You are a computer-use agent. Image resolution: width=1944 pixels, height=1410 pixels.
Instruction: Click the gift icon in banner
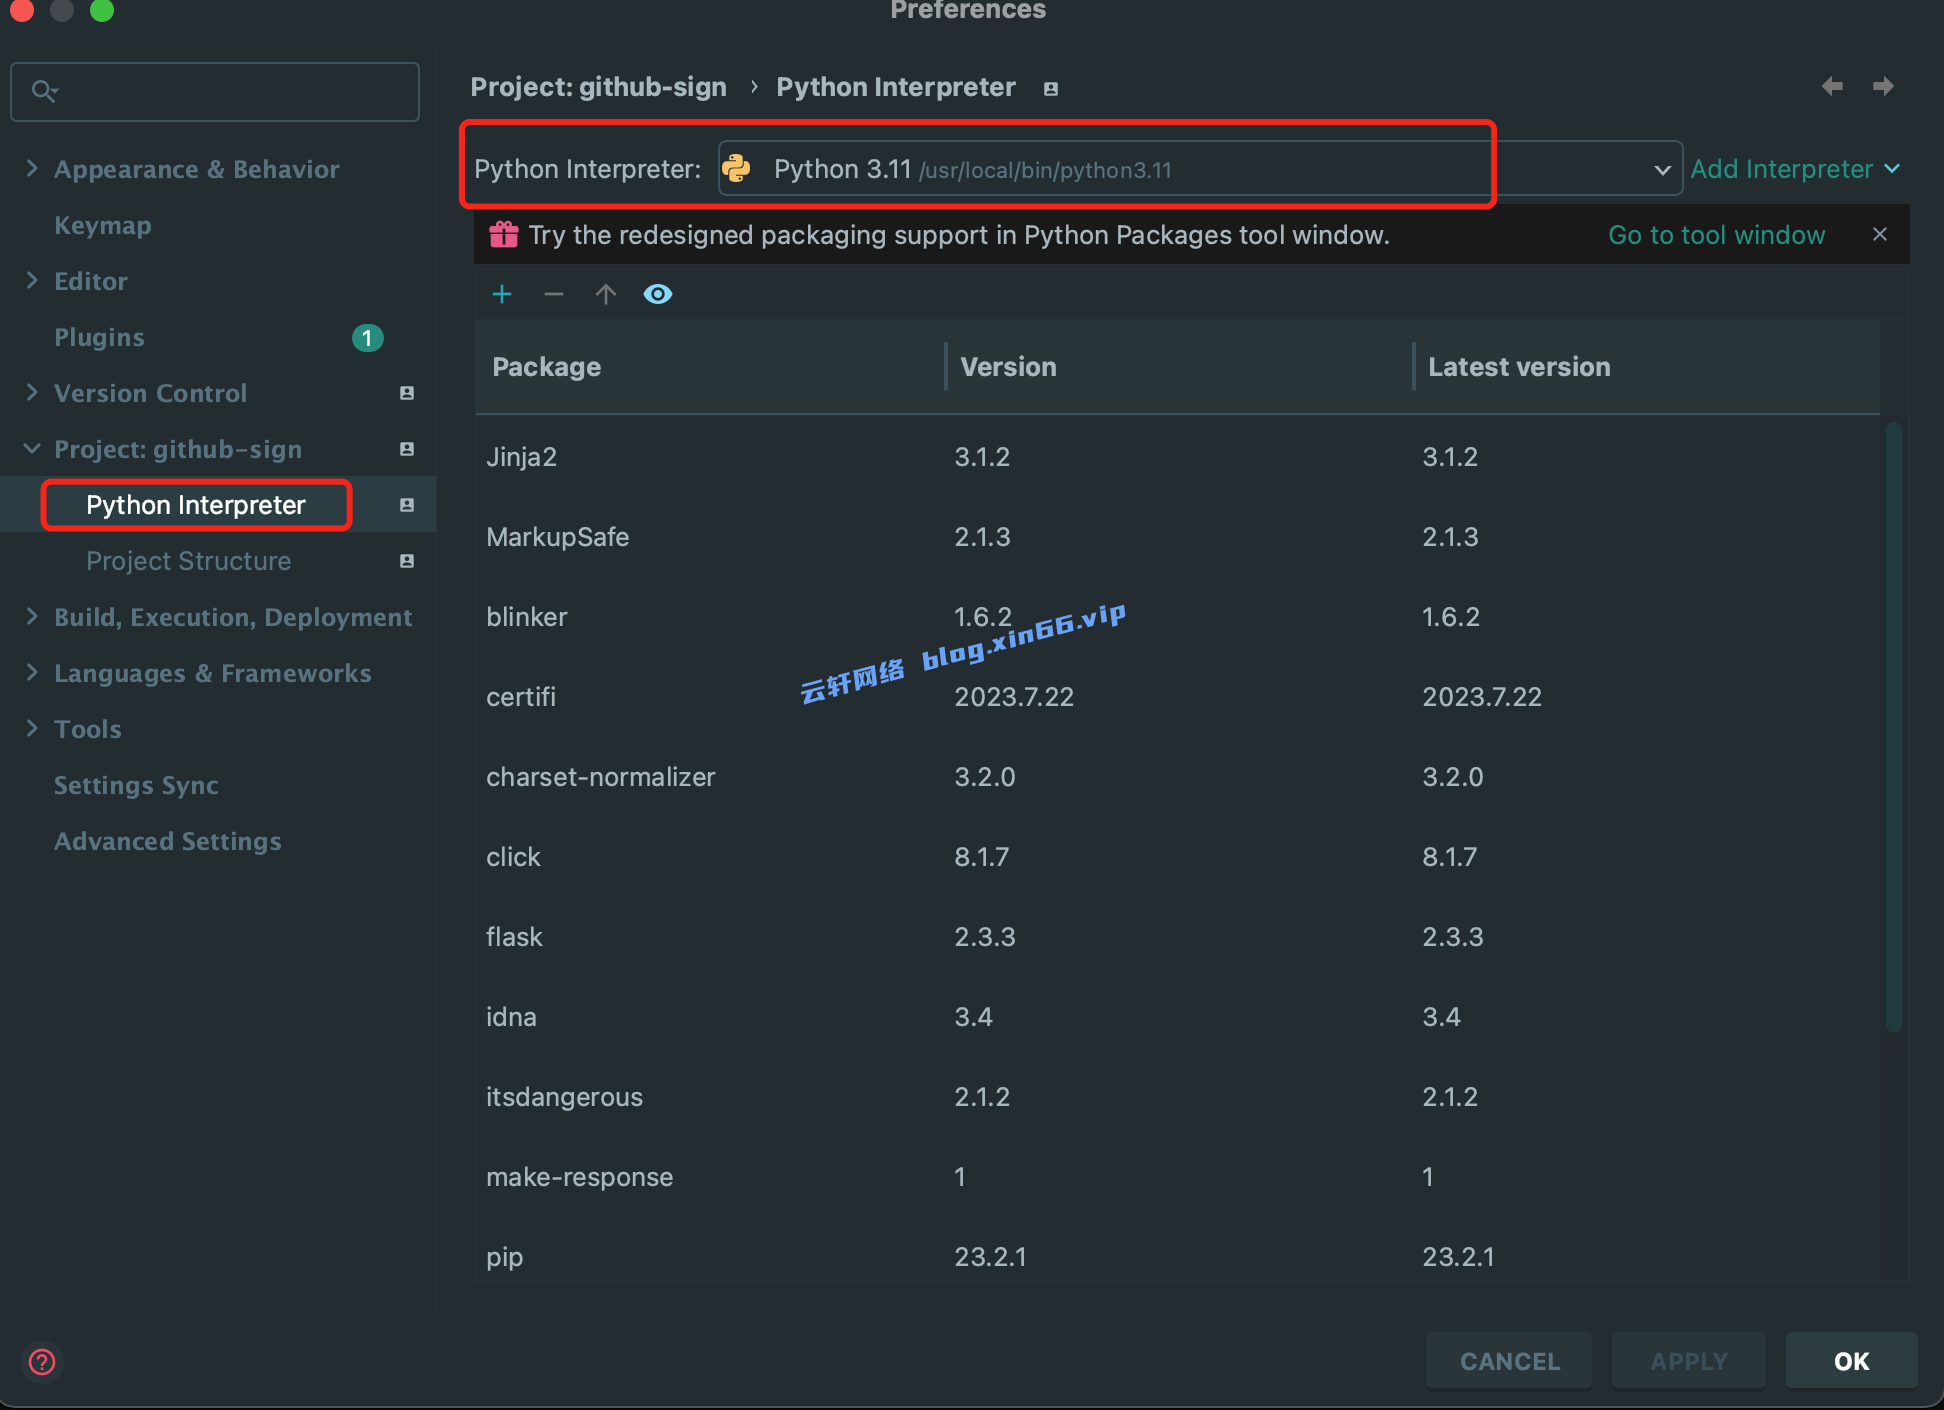pyautogui.click(x=503, y=234)
